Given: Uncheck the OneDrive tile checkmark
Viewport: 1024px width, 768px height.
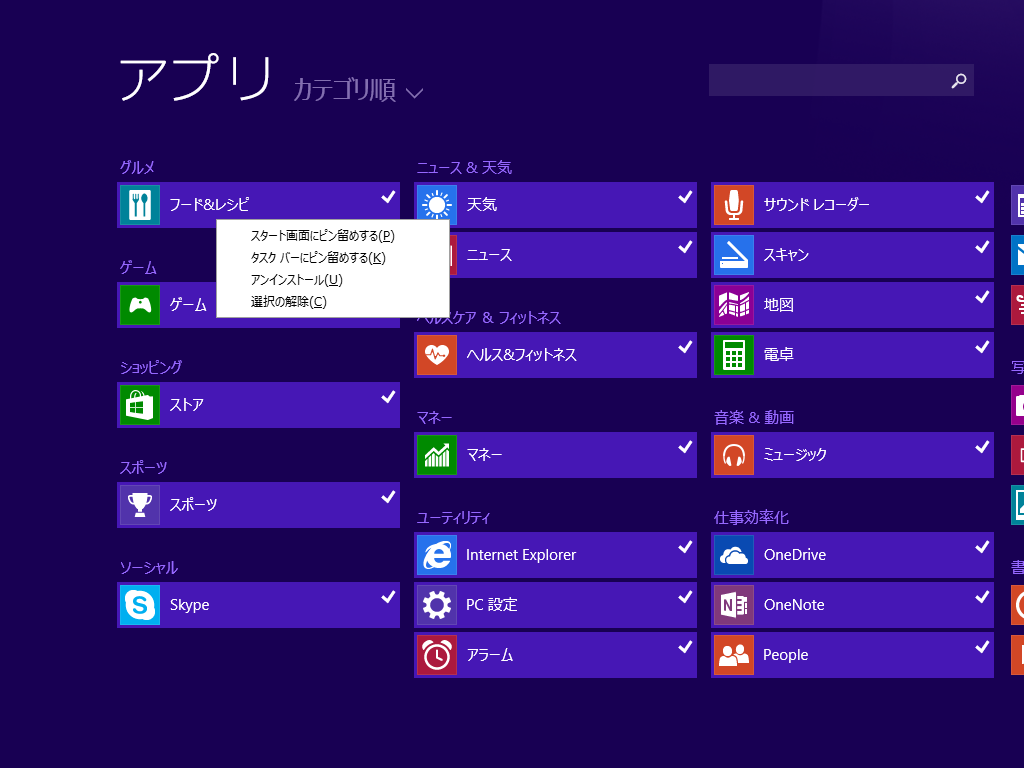Looking at the screenshot, I should [x=982, y=547].
